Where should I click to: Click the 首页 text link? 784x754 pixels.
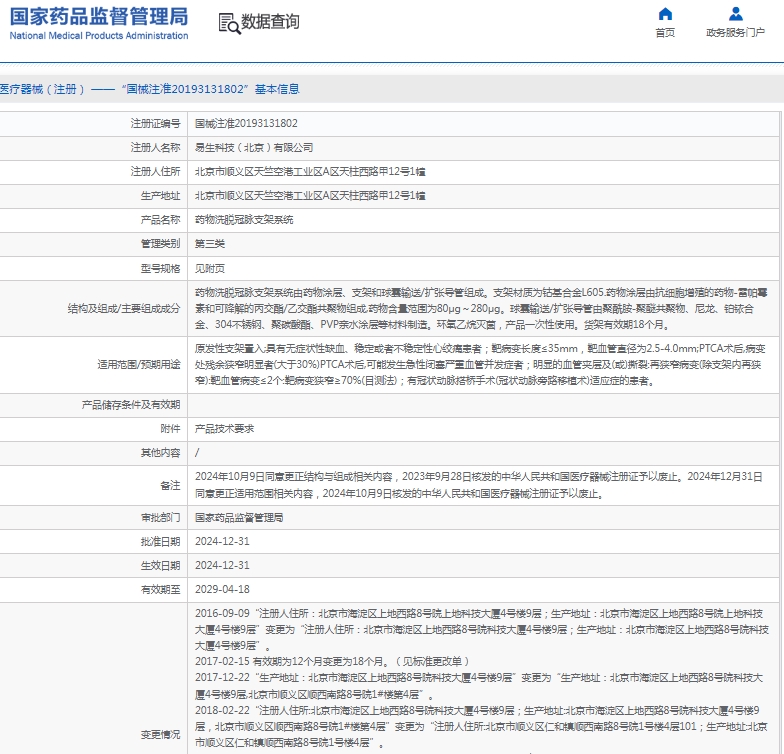(665, 32)
